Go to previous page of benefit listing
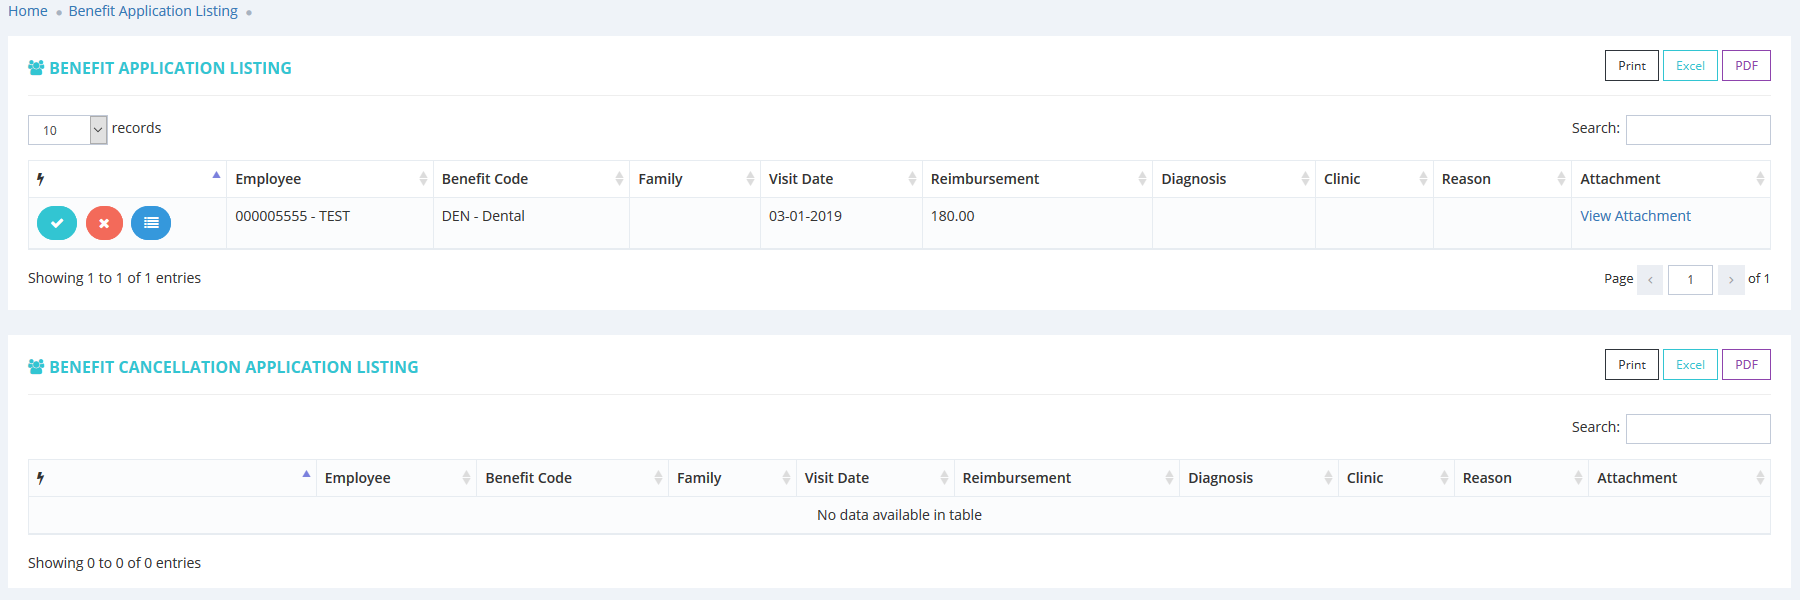Image resolution: width=1800 pixels, height=600 pixels. 1650,280
